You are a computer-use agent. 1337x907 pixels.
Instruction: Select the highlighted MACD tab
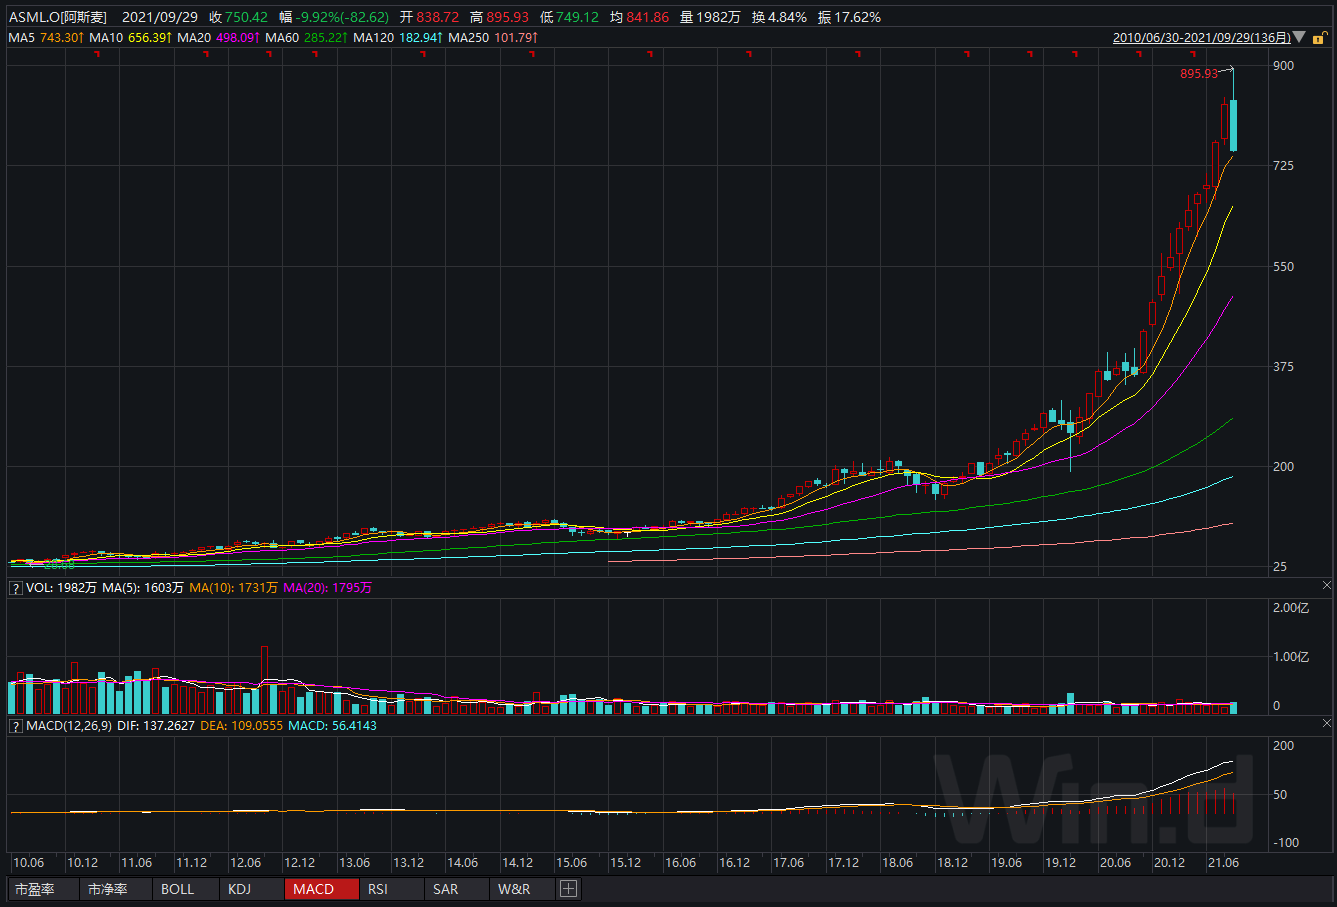pyautogui.click(x=321, y=889)
